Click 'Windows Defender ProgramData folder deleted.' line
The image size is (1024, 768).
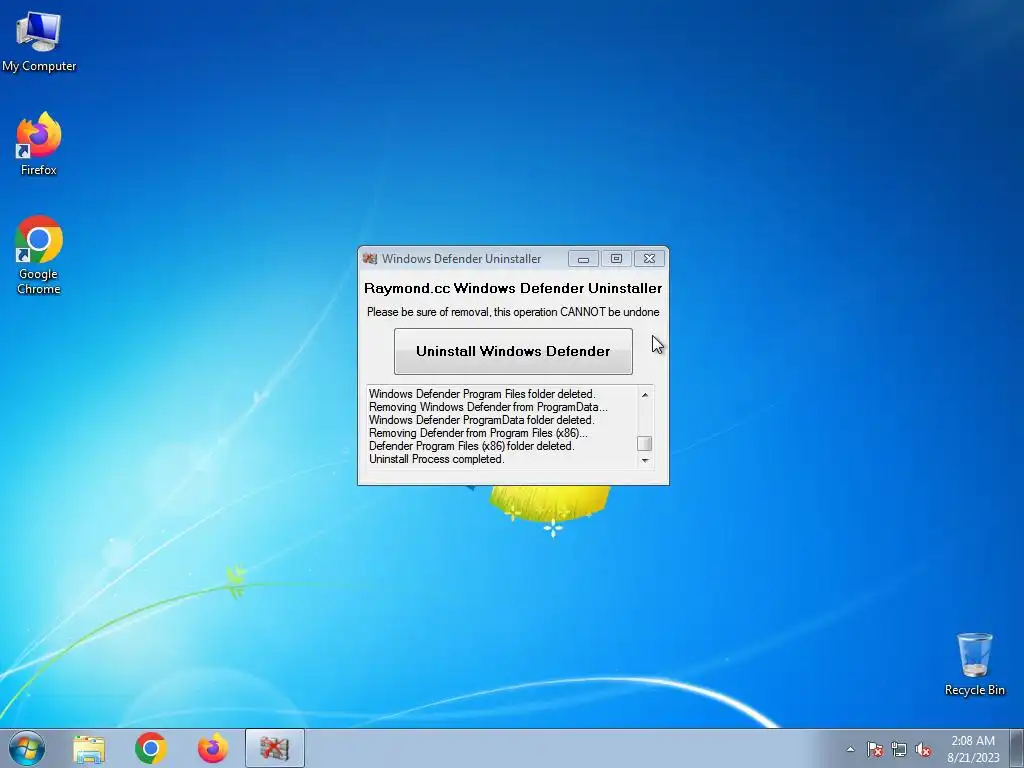[x=481, y=420]
